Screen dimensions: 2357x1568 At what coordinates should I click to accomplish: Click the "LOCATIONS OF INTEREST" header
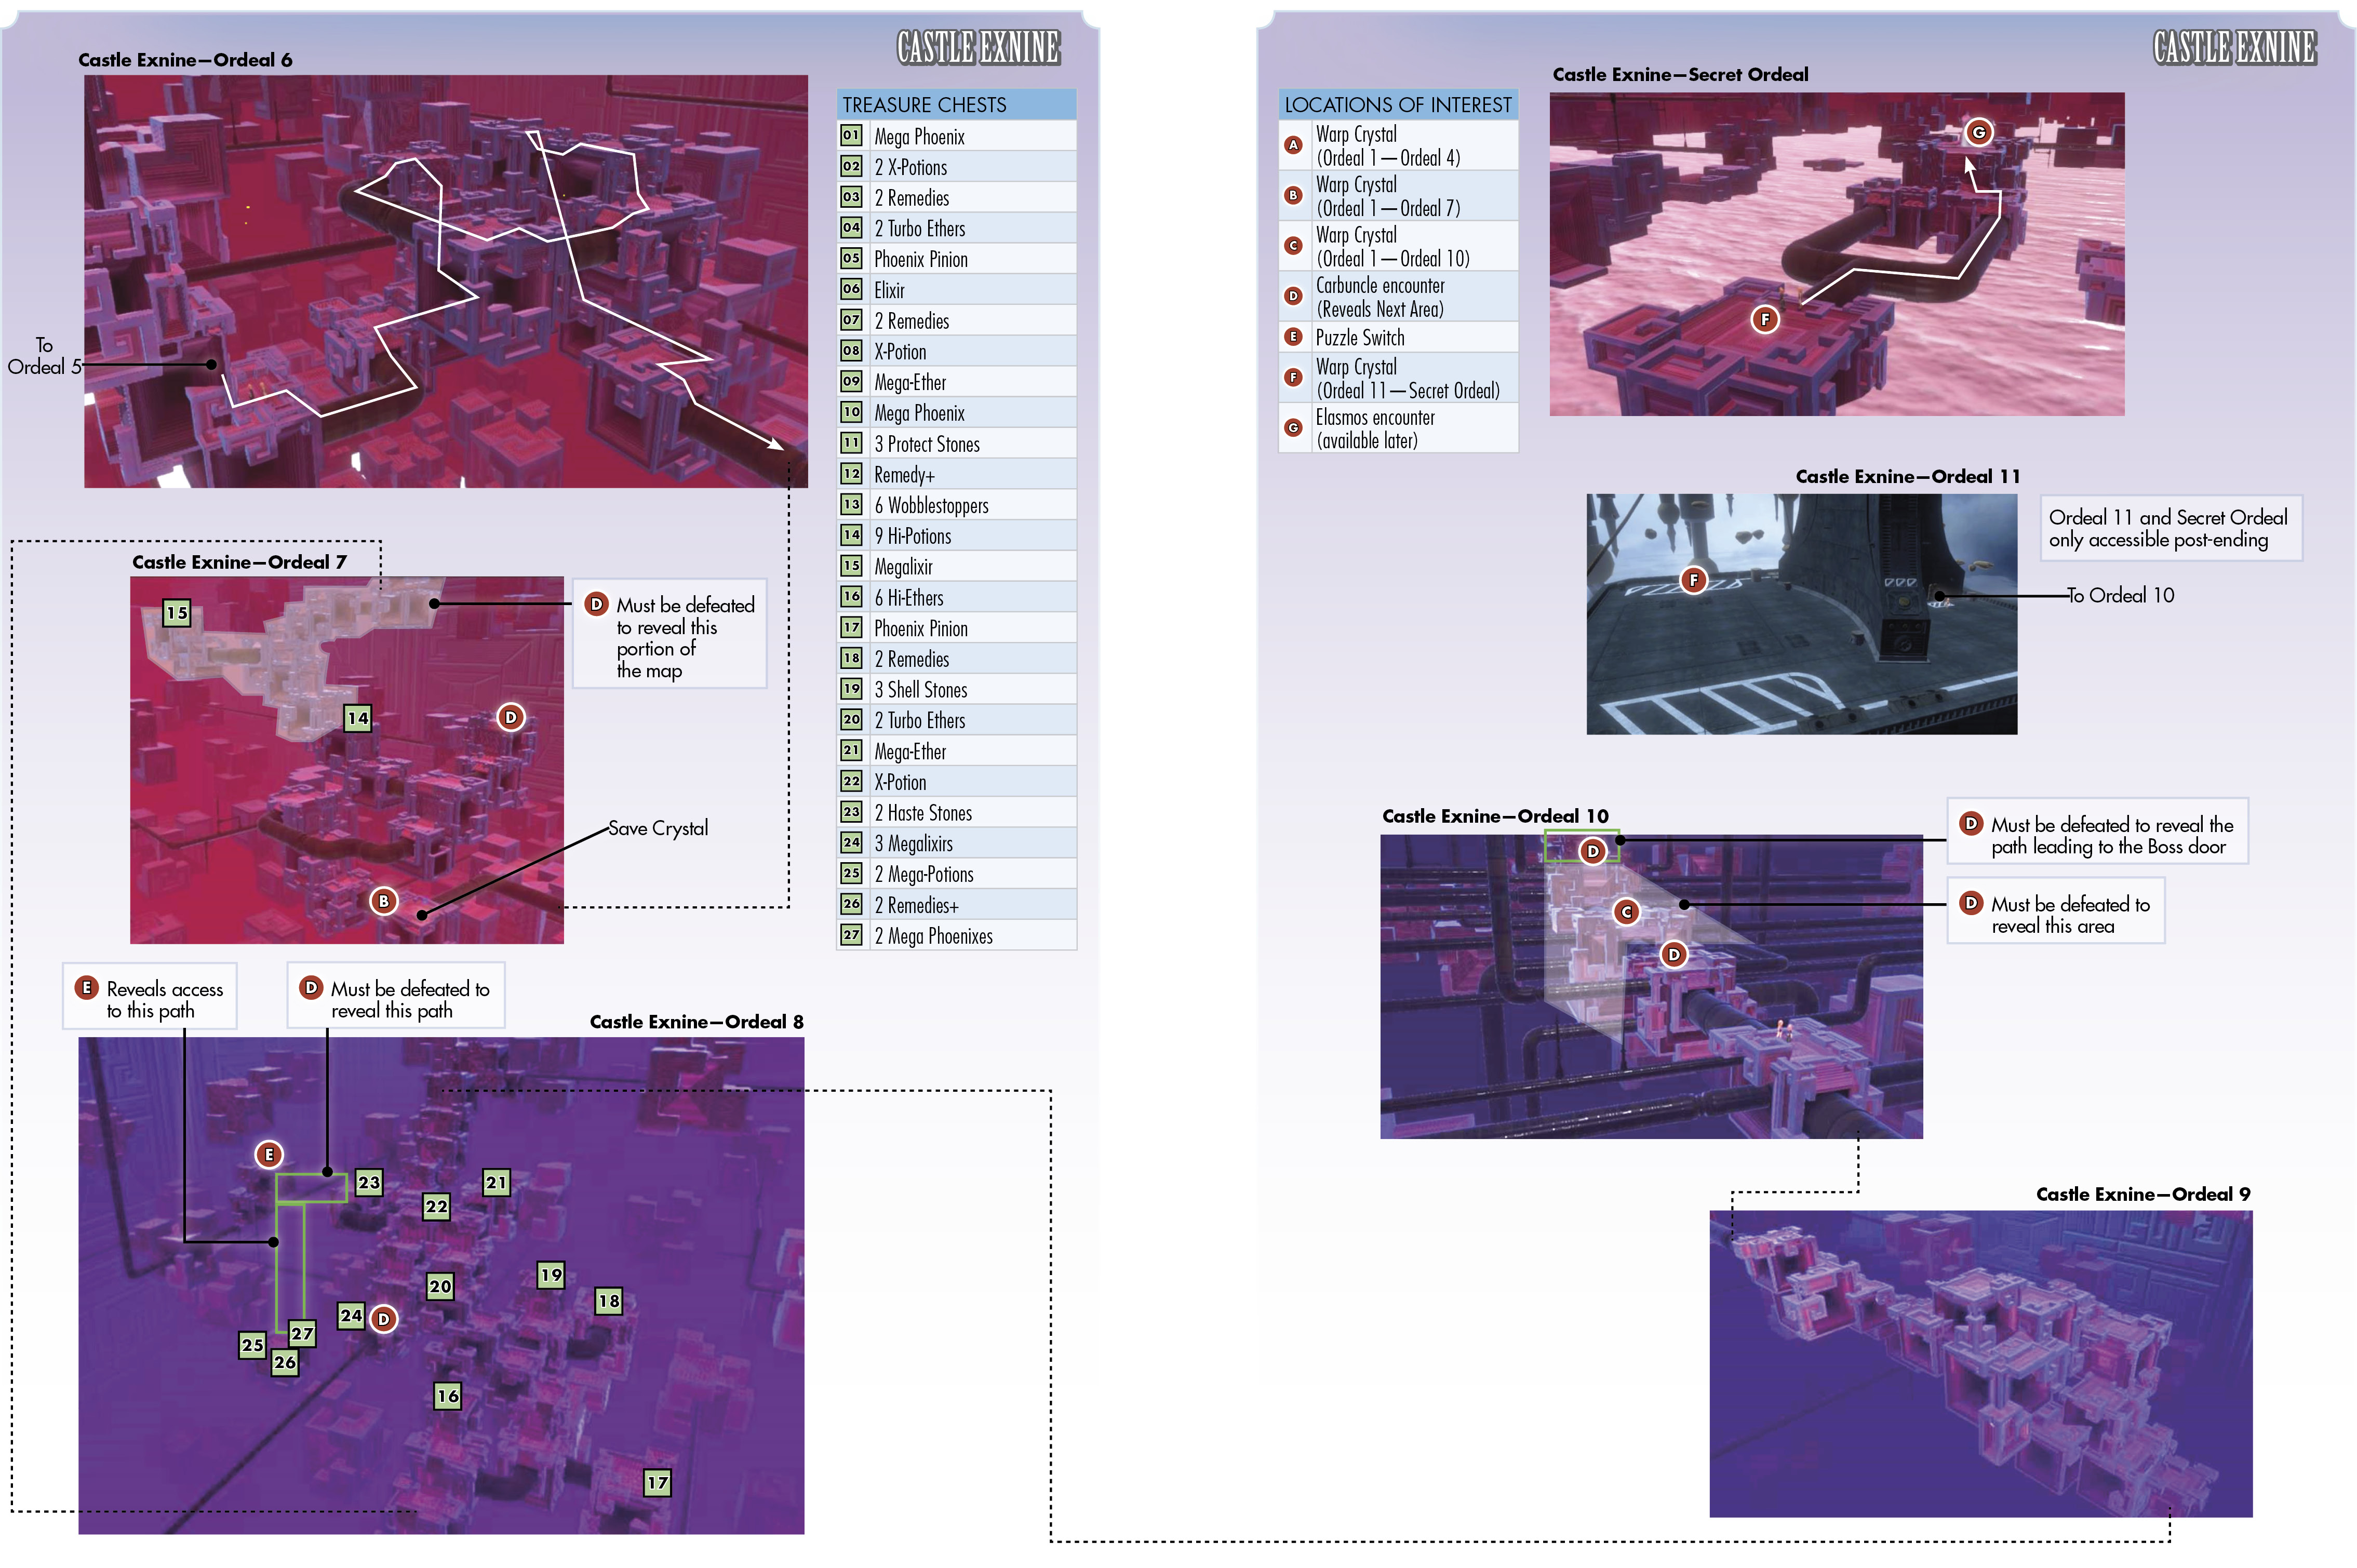[x=1398, y=104]
